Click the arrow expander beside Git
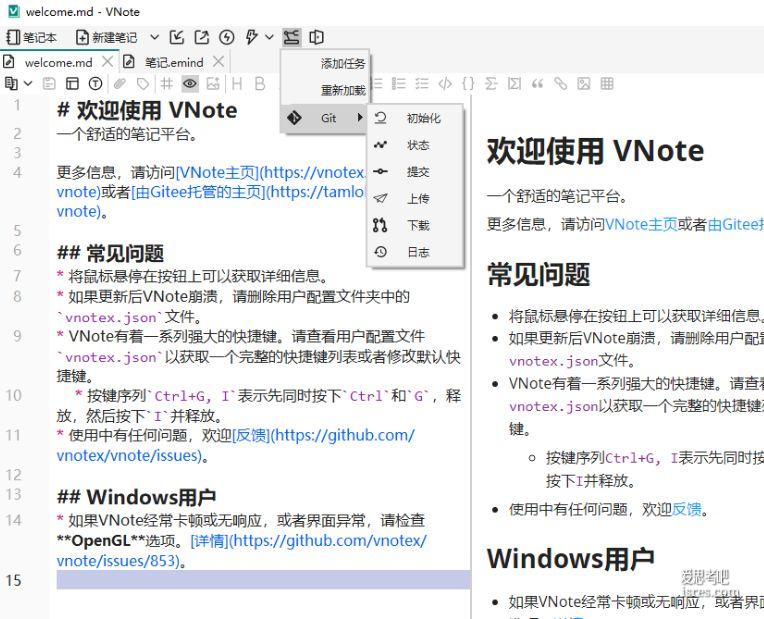The width and height of the screenshot is (764, 619). 360,117
